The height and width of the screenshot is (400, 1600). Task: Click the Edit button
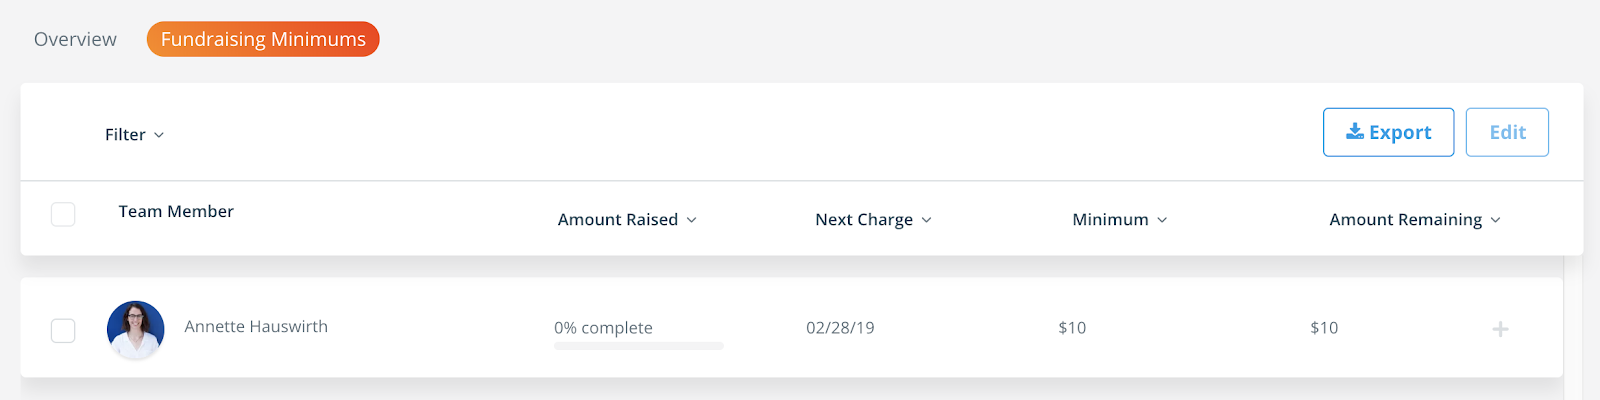point(1507,132)
